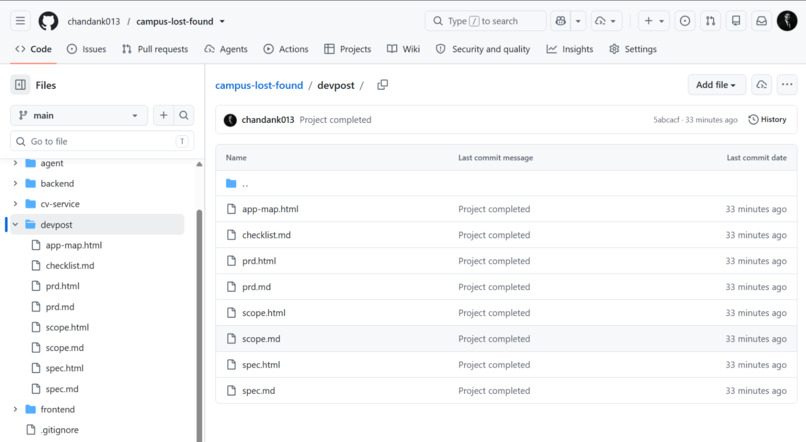Open app-map.html in the file list

pos(270,209)
